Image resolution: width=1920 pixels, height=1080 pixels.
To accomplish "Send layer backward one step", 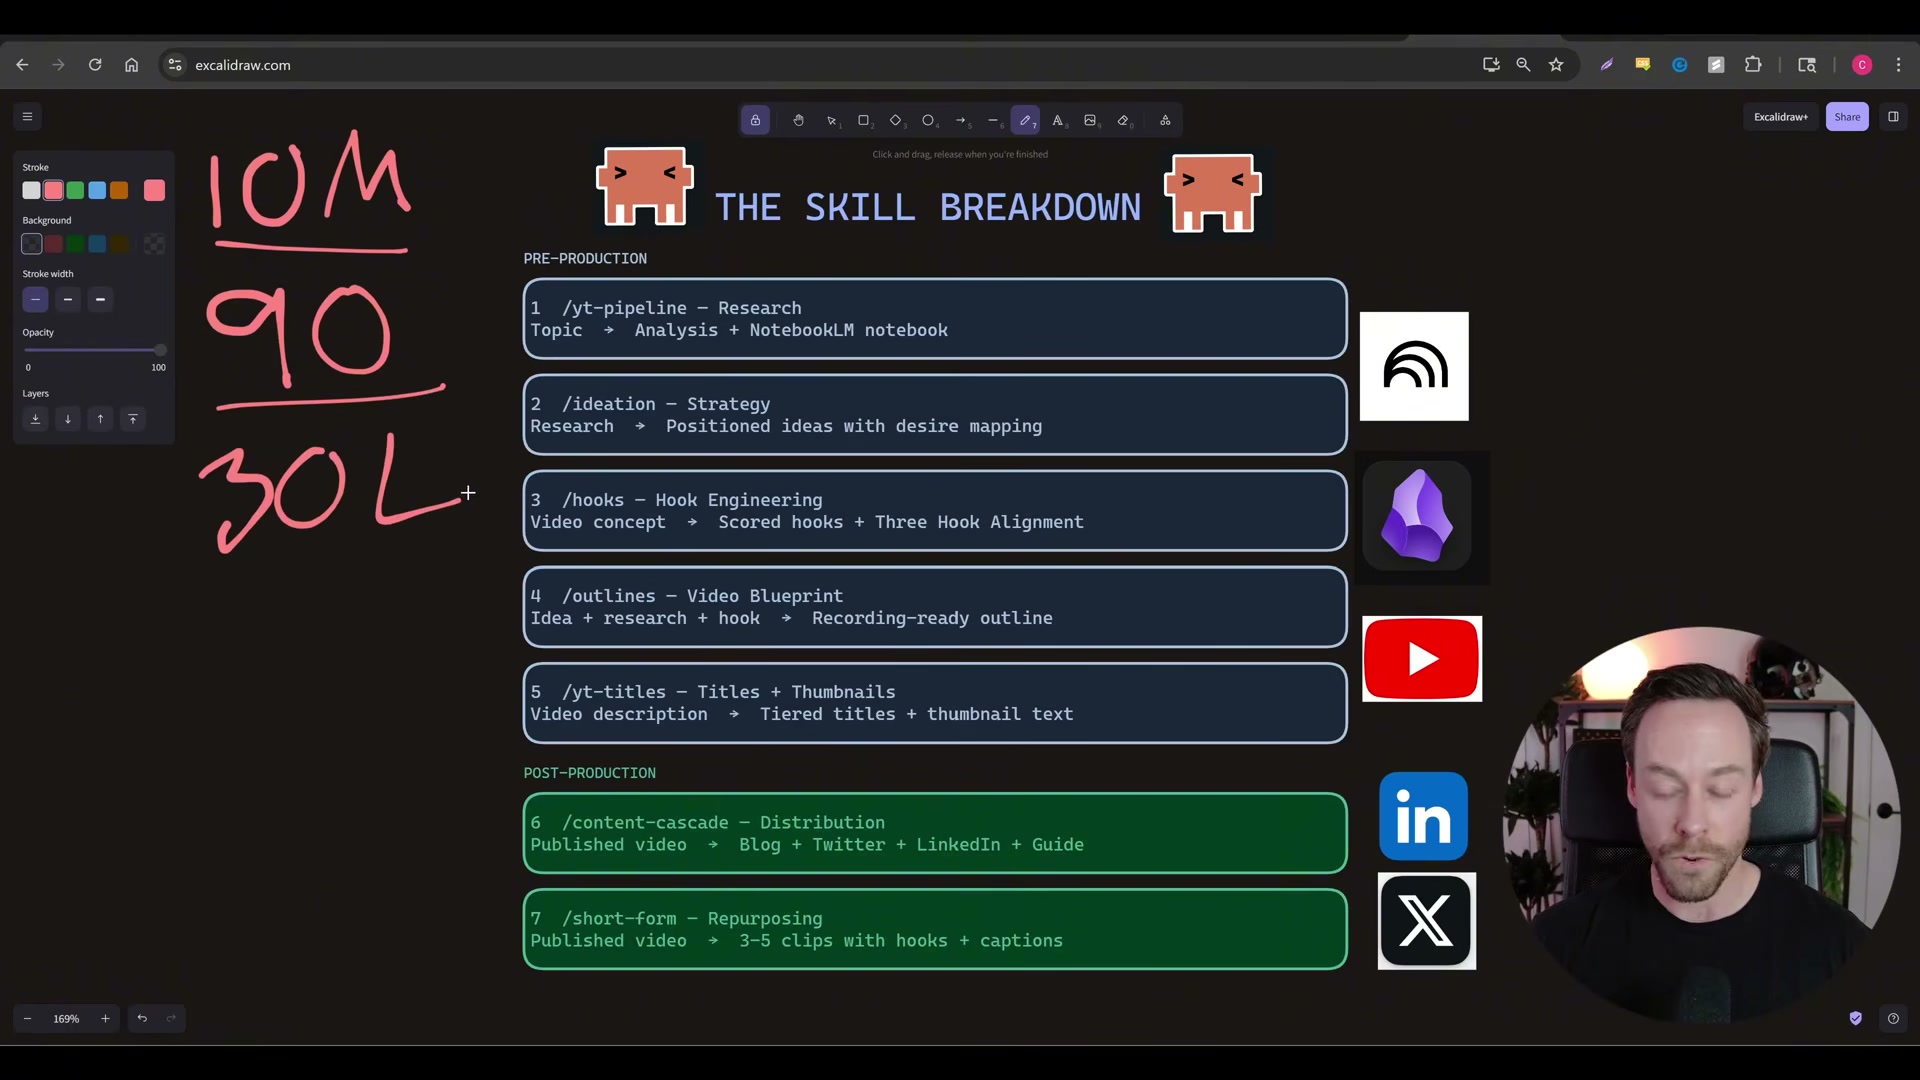I will tap(68, 419).
